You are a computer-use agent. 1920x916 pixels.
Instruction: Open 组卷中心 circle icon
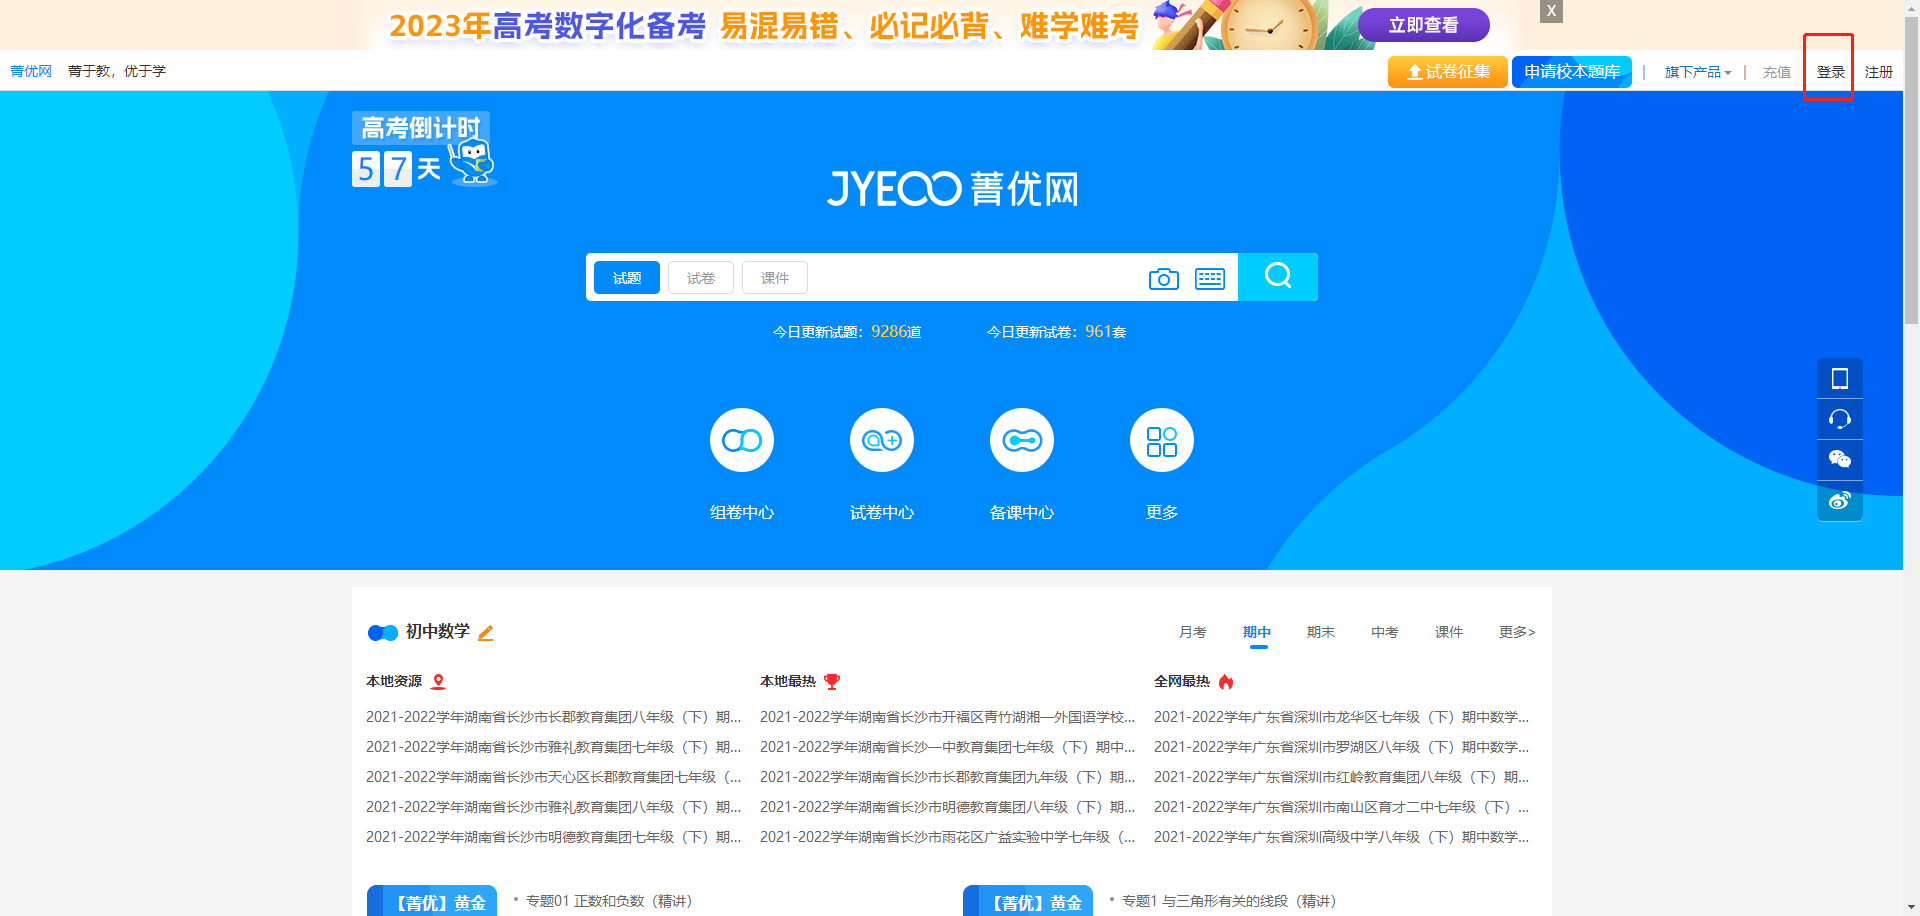tap(741, 440)
